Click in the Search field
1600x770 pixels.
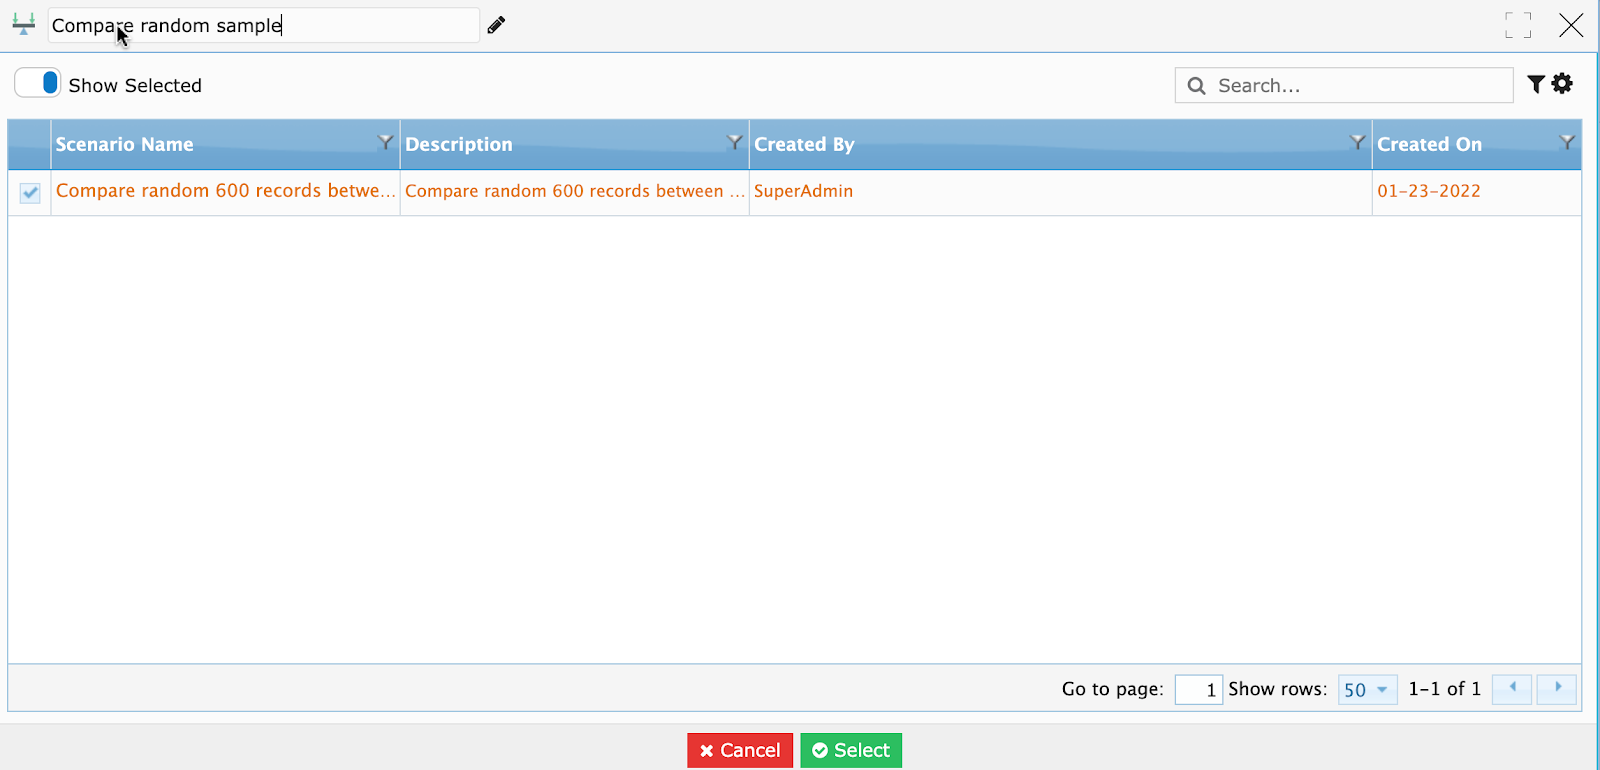1344,85
